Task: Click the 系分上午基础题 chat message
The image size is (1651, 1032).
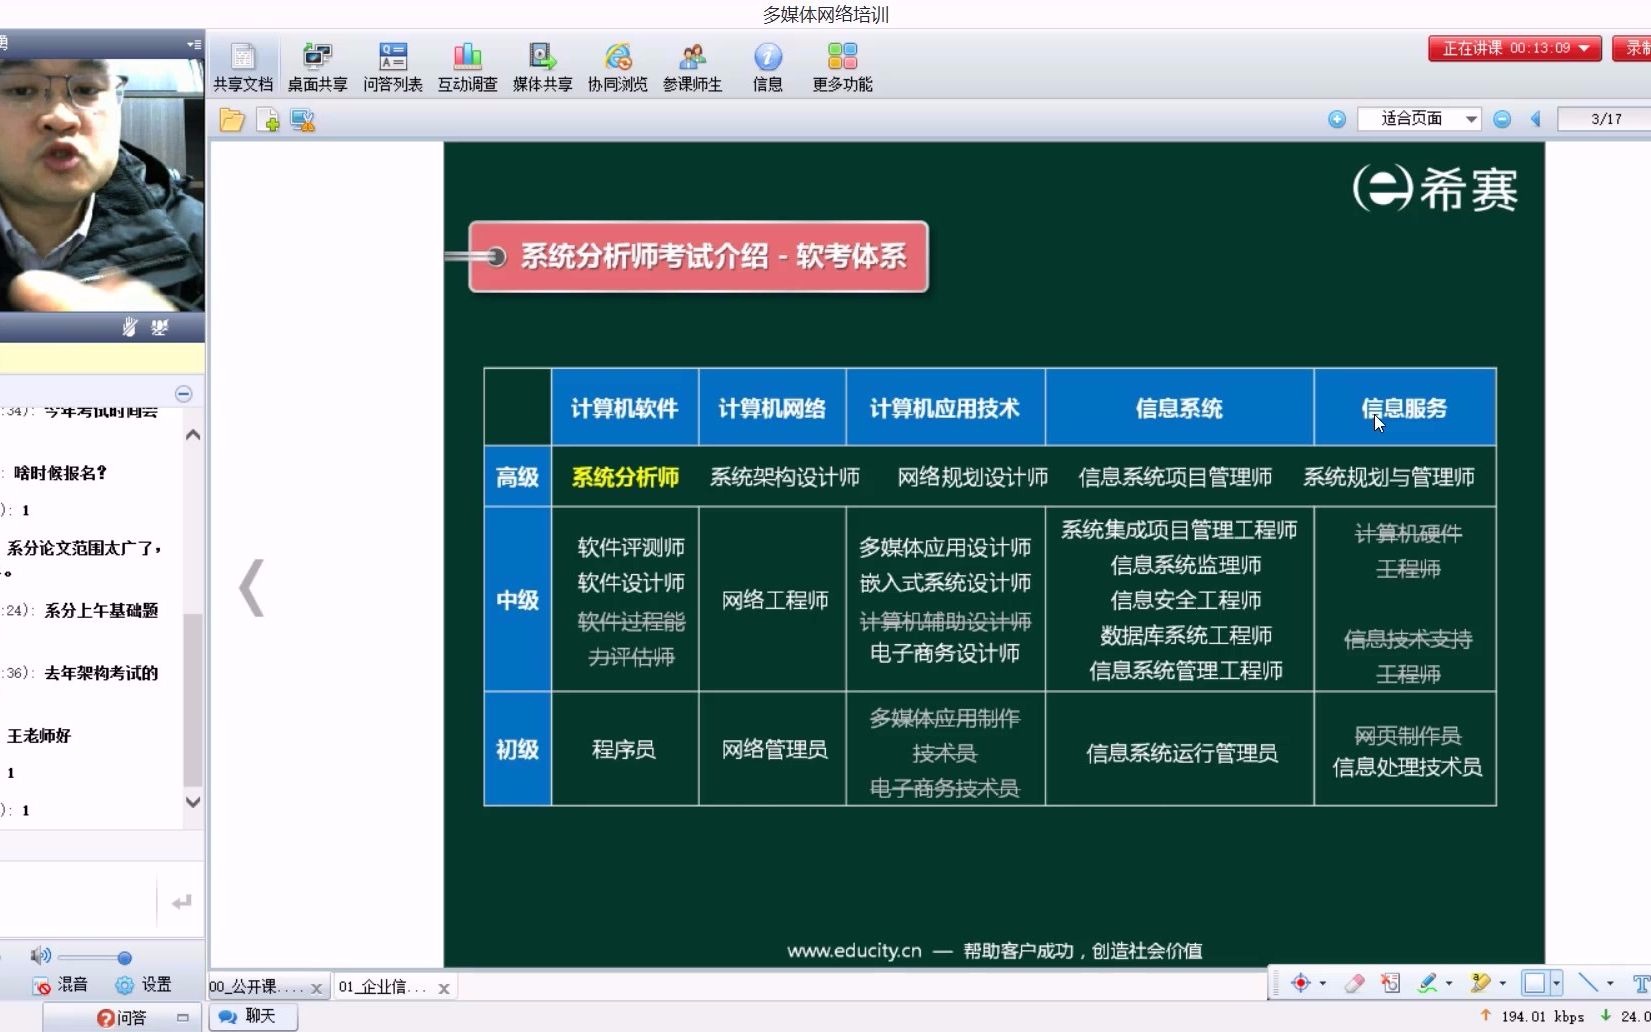Action: (101, 611)
